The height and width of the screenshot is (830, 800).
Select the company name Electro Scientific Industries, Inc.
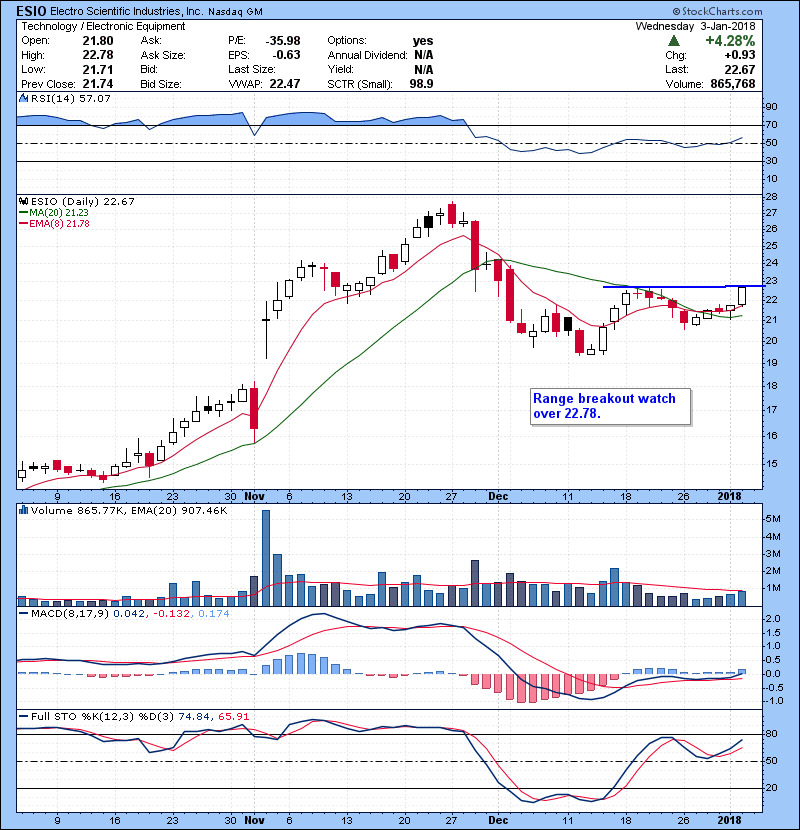coord(126,11)
